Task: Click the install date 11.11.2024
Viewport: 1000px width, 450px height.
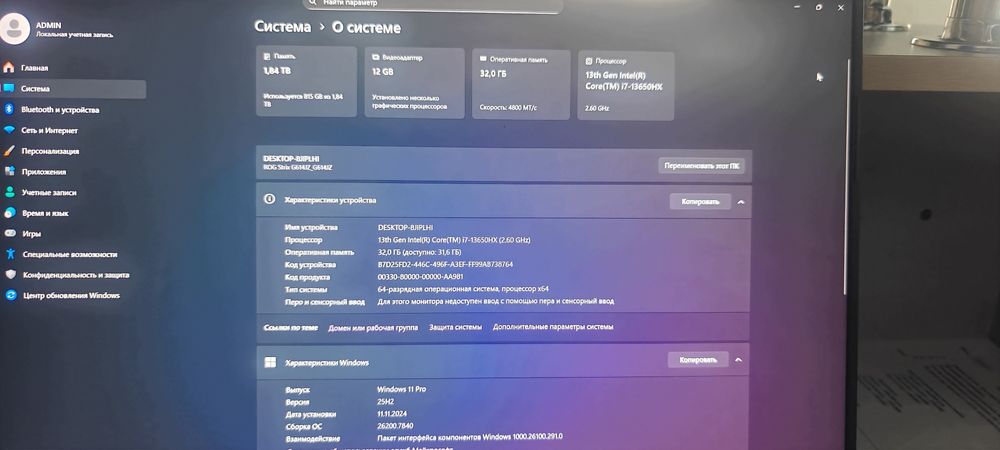Action: (394, 414)
